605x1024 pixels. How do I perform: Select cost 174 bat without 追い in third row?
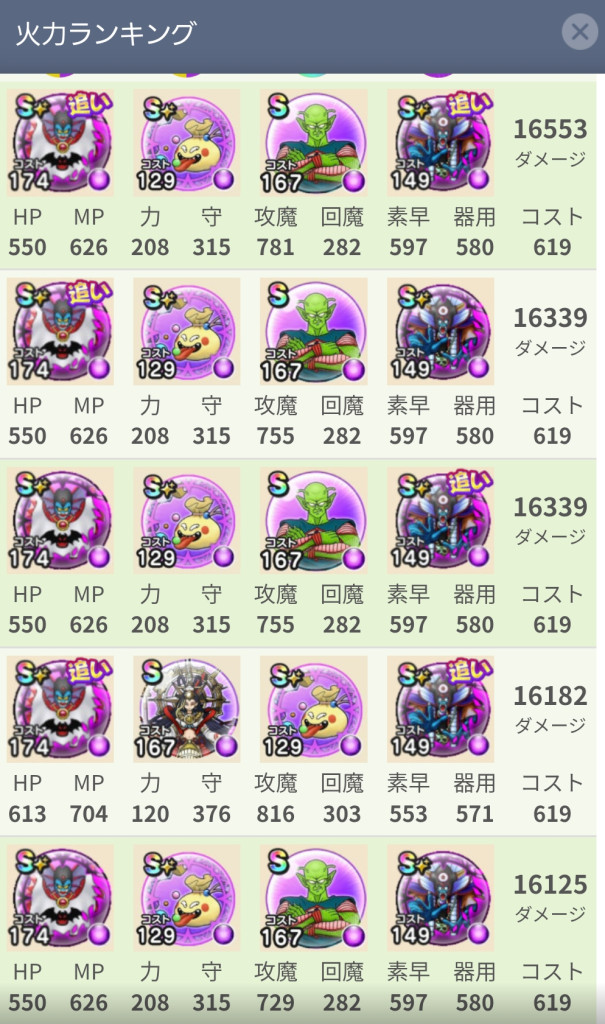click(60, 520)
